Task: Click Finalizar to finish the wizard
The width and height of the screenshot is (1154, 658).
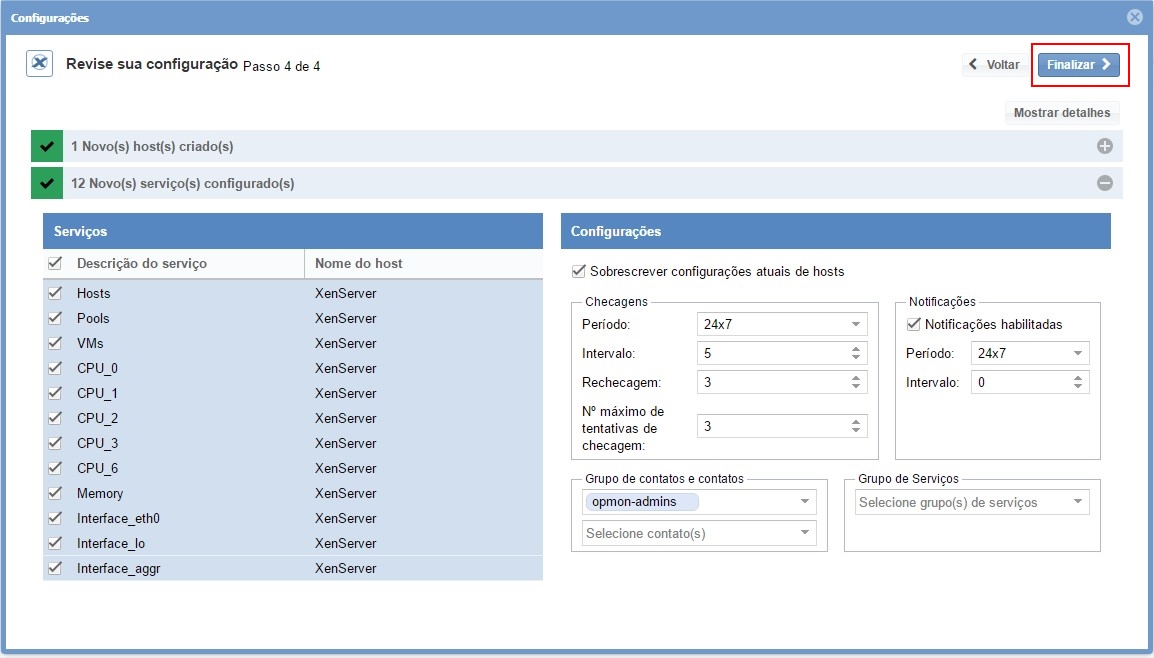Action: [x=1078, y=65]
